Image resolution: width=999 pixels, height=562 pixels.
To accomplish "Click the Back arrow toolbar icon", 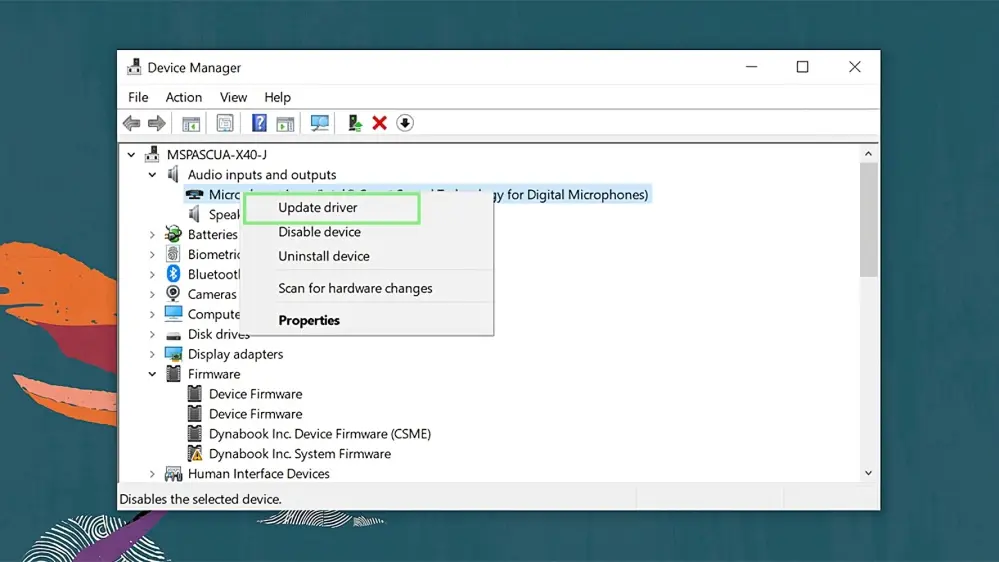I will point(132,123).
